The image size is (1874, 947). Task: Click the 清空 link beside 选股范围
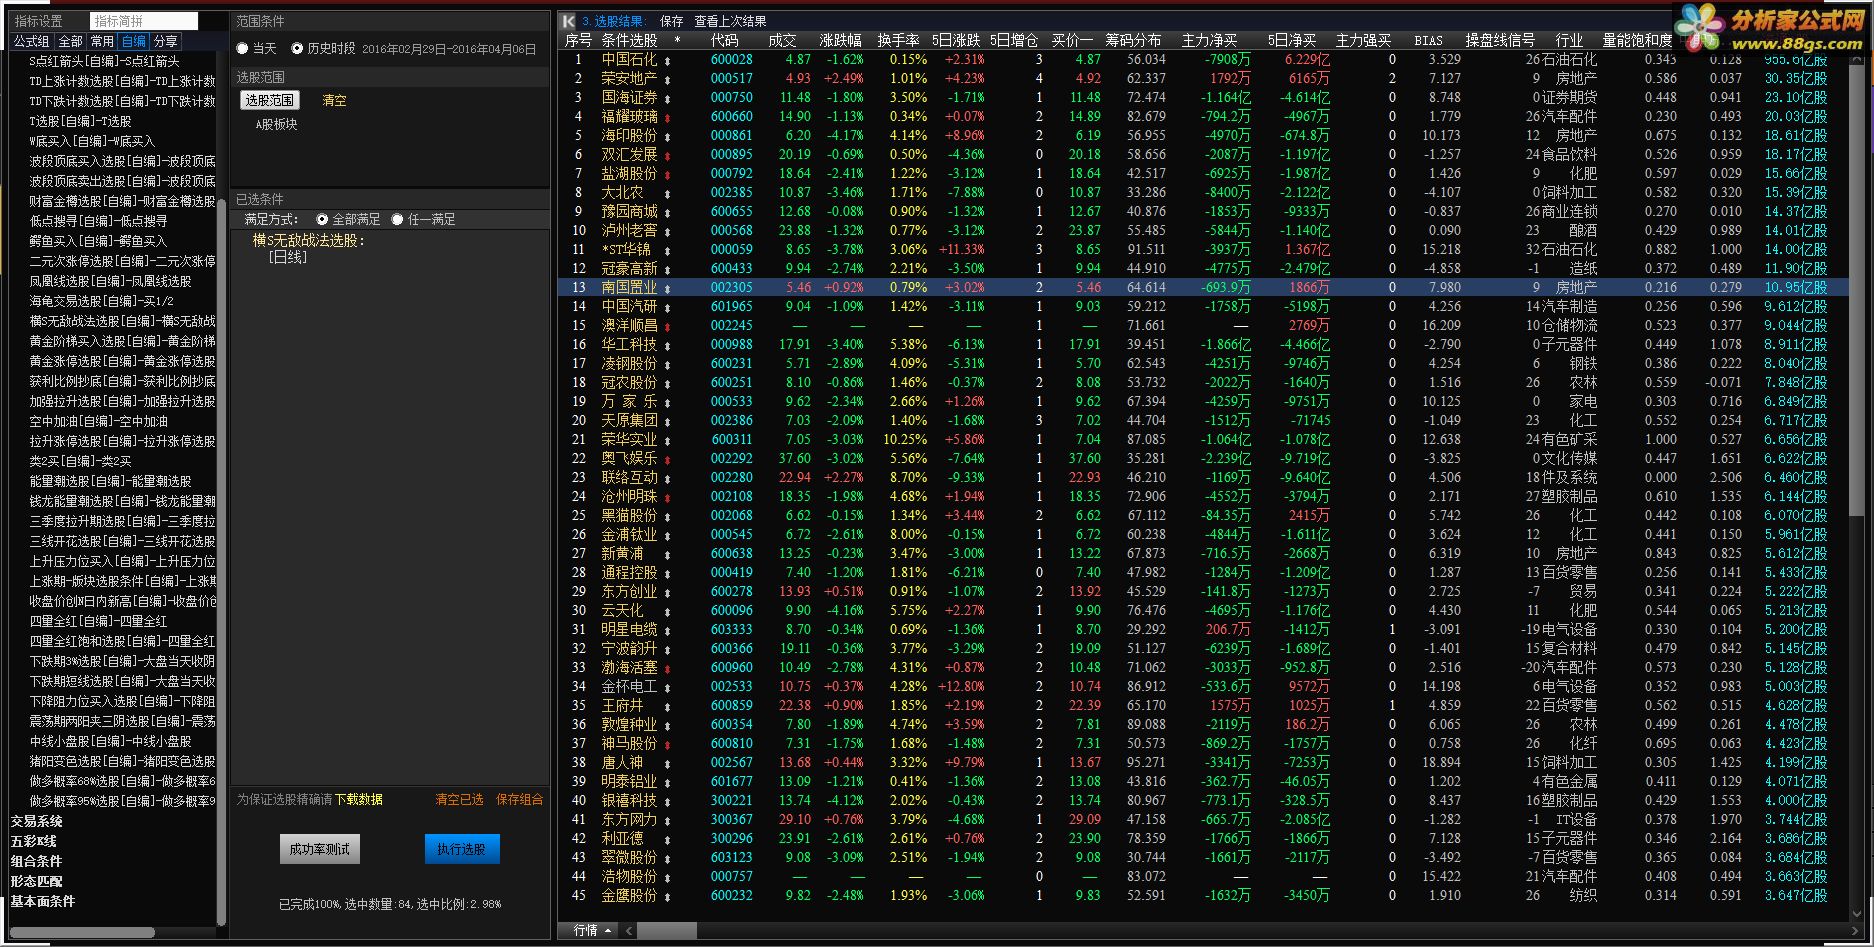click(334, 100)
